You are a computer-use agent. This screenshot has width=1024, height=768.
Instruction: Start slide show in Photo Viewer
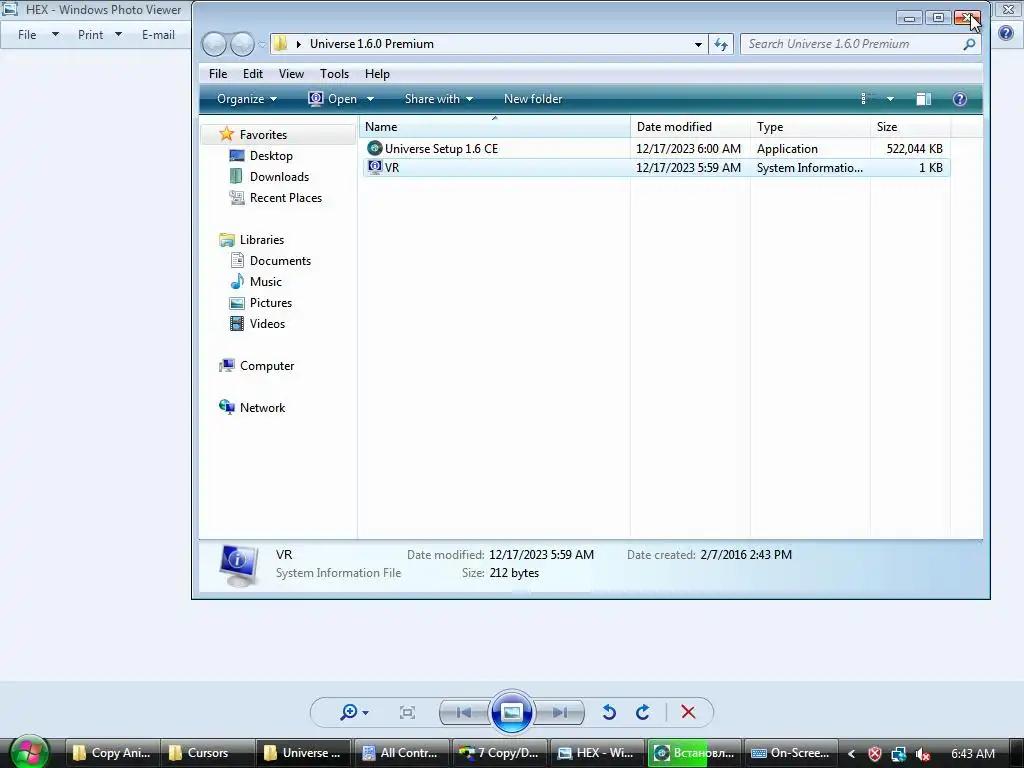point(511,712)
